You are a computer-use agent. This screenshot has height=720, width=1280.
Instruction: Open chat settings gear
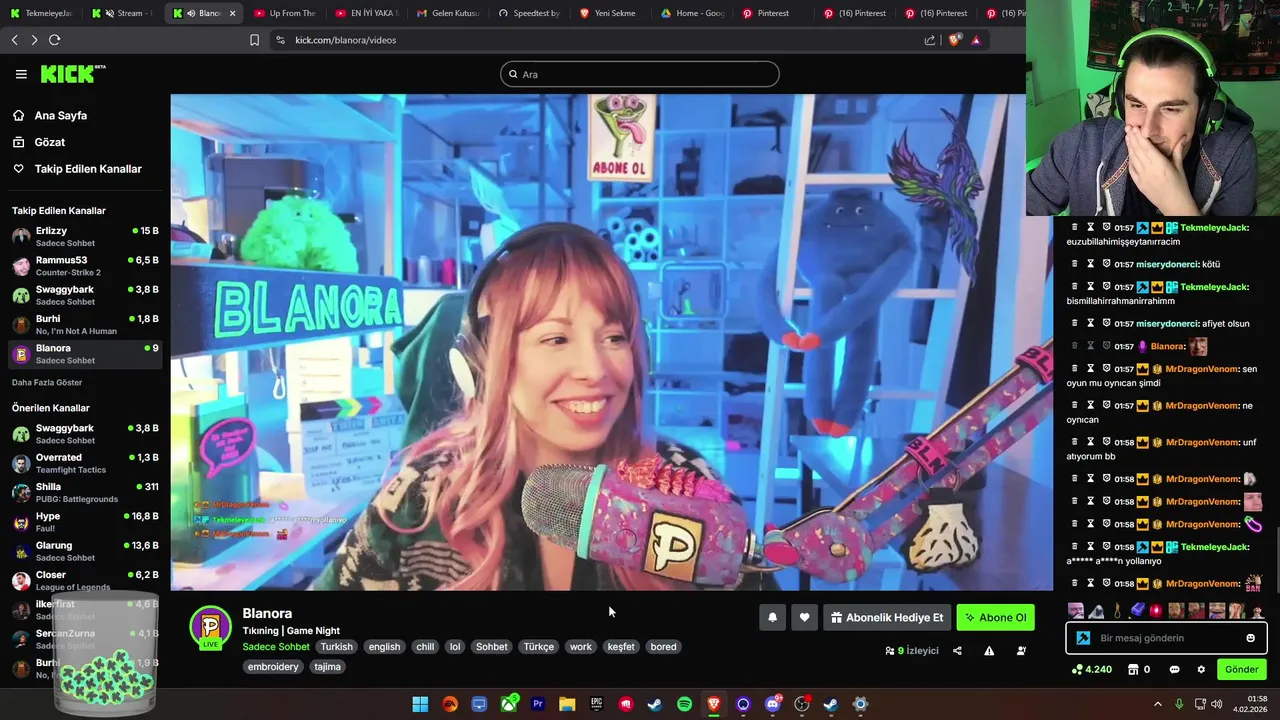[1201, 669]
